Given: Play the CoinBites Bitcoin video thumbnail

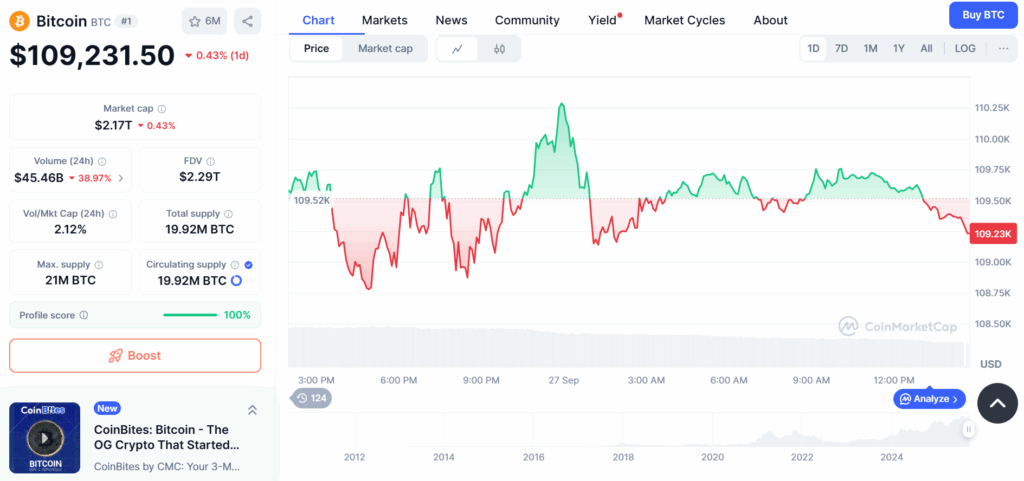Looking at the screenshot, I should 44,437.
